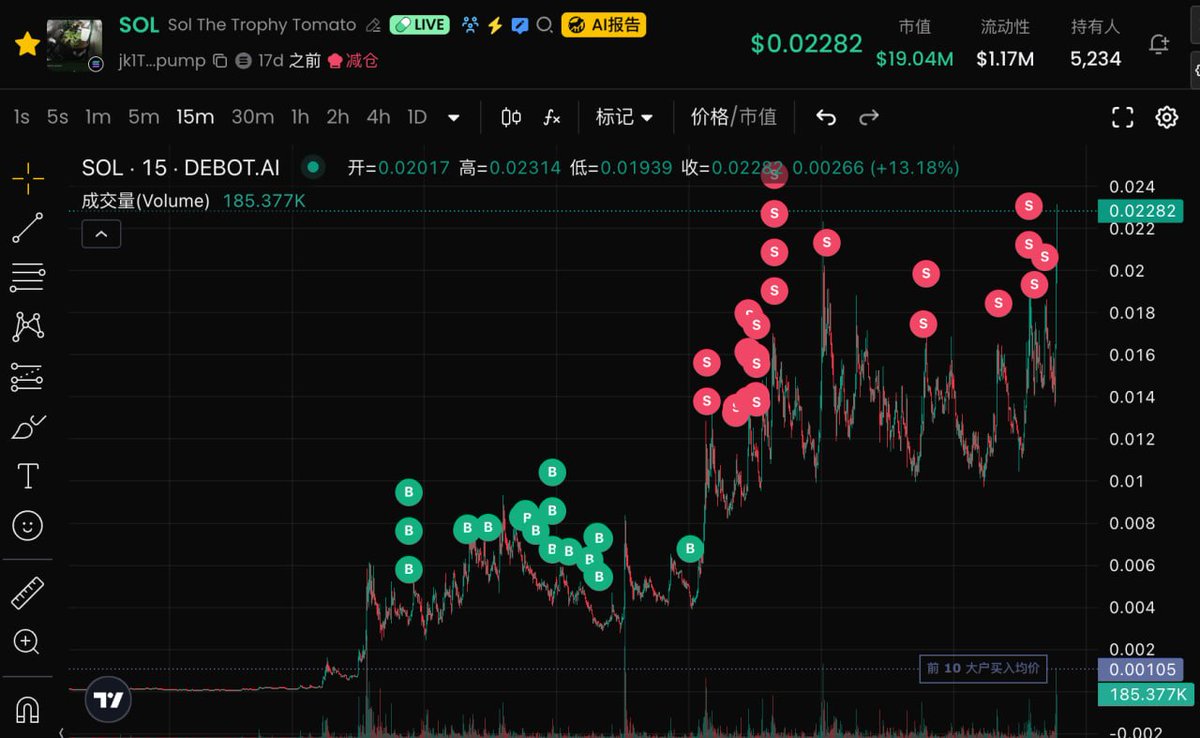Copy the jk1T...pump contract address

[x=220, y=61]
